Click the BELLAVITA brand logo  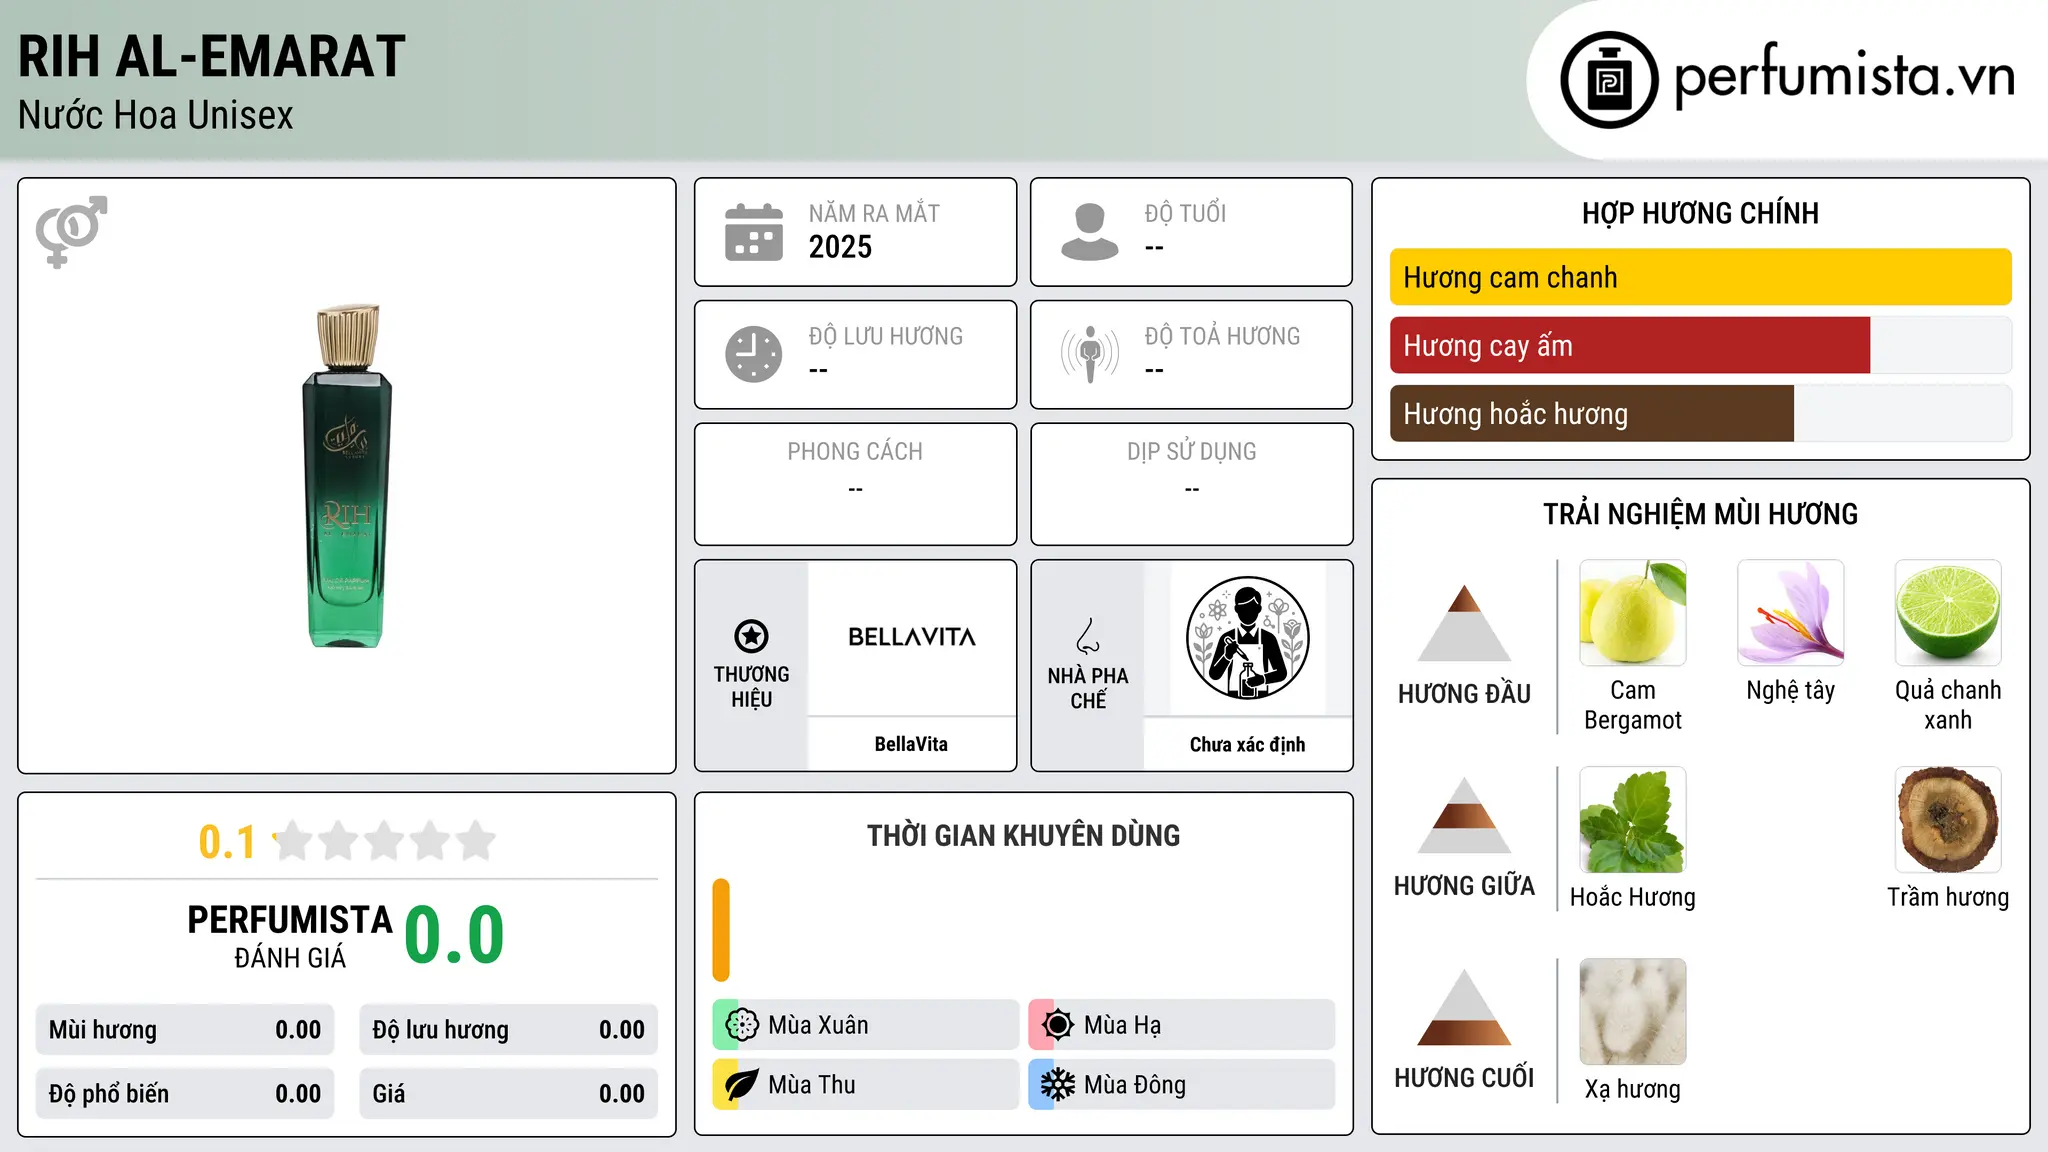point(912,637)
